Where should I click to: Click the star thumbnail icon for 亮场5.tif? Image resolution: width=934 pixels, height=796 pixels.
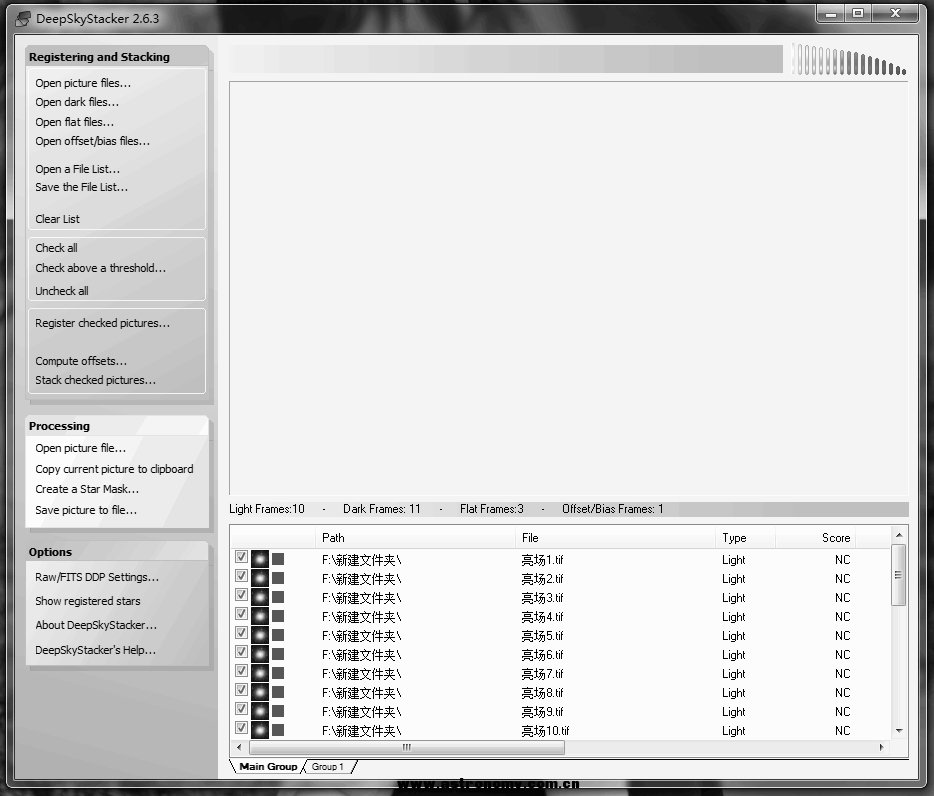click(x=260, y=636)
